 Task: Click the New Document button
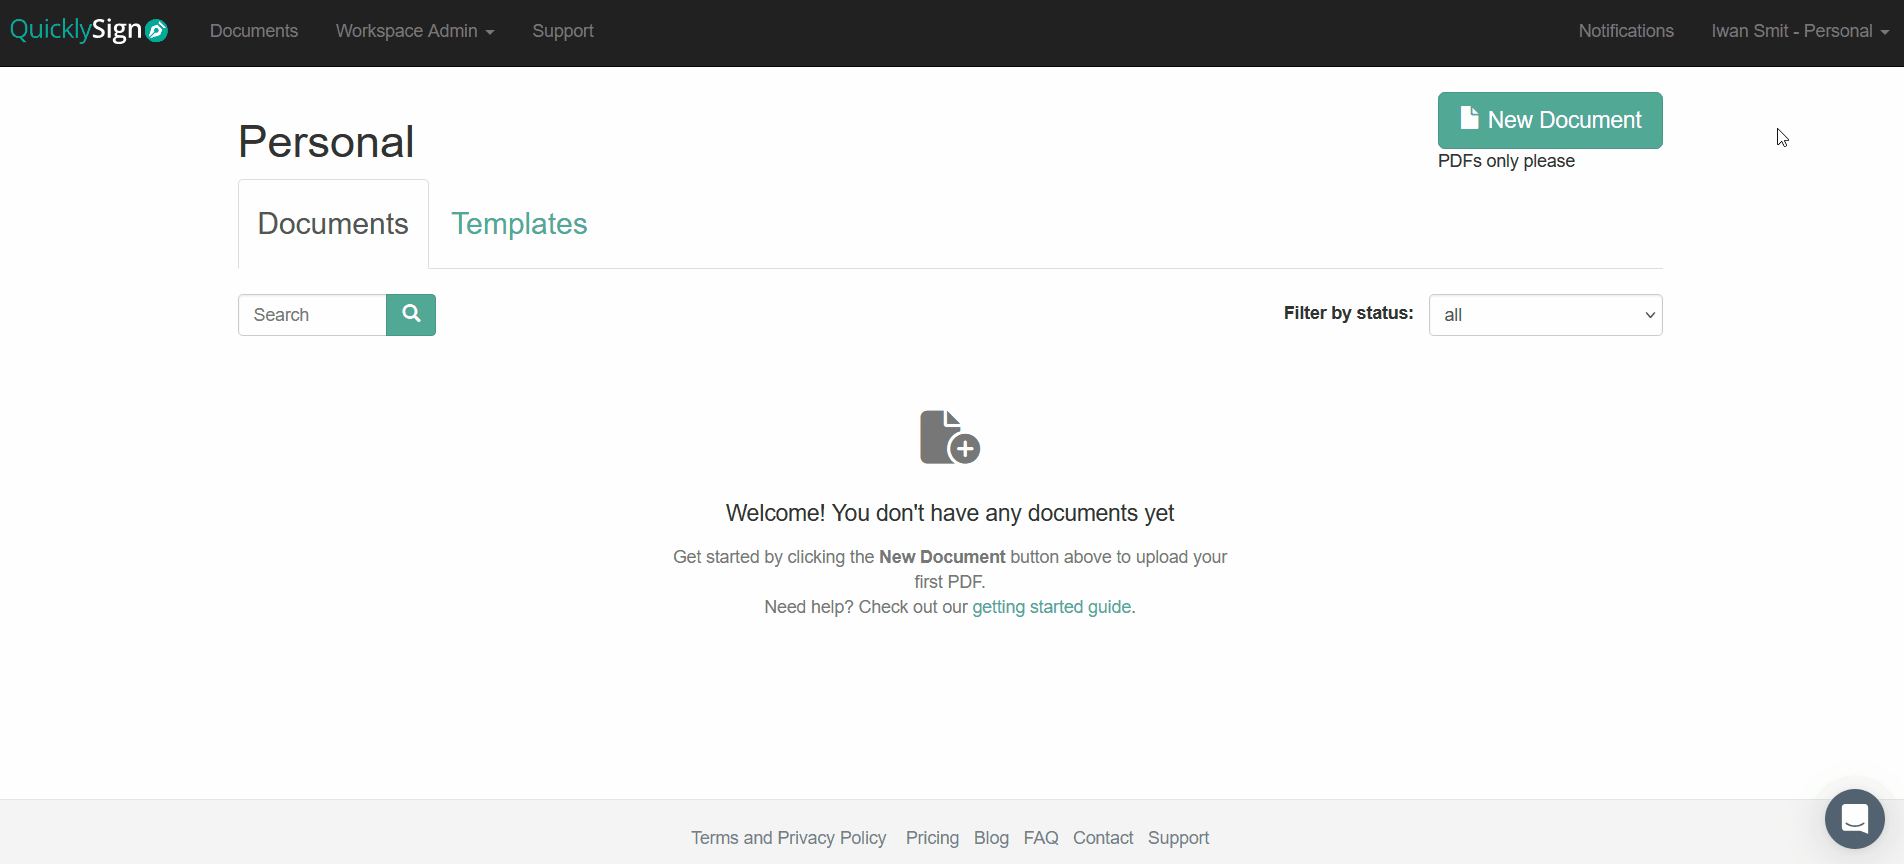[1550, 120]
